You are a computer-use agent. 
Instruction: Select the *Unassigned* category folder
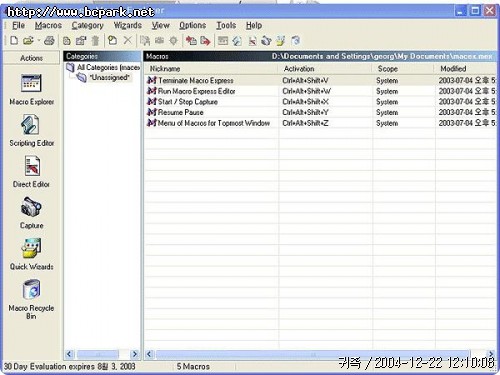[104, 78]
